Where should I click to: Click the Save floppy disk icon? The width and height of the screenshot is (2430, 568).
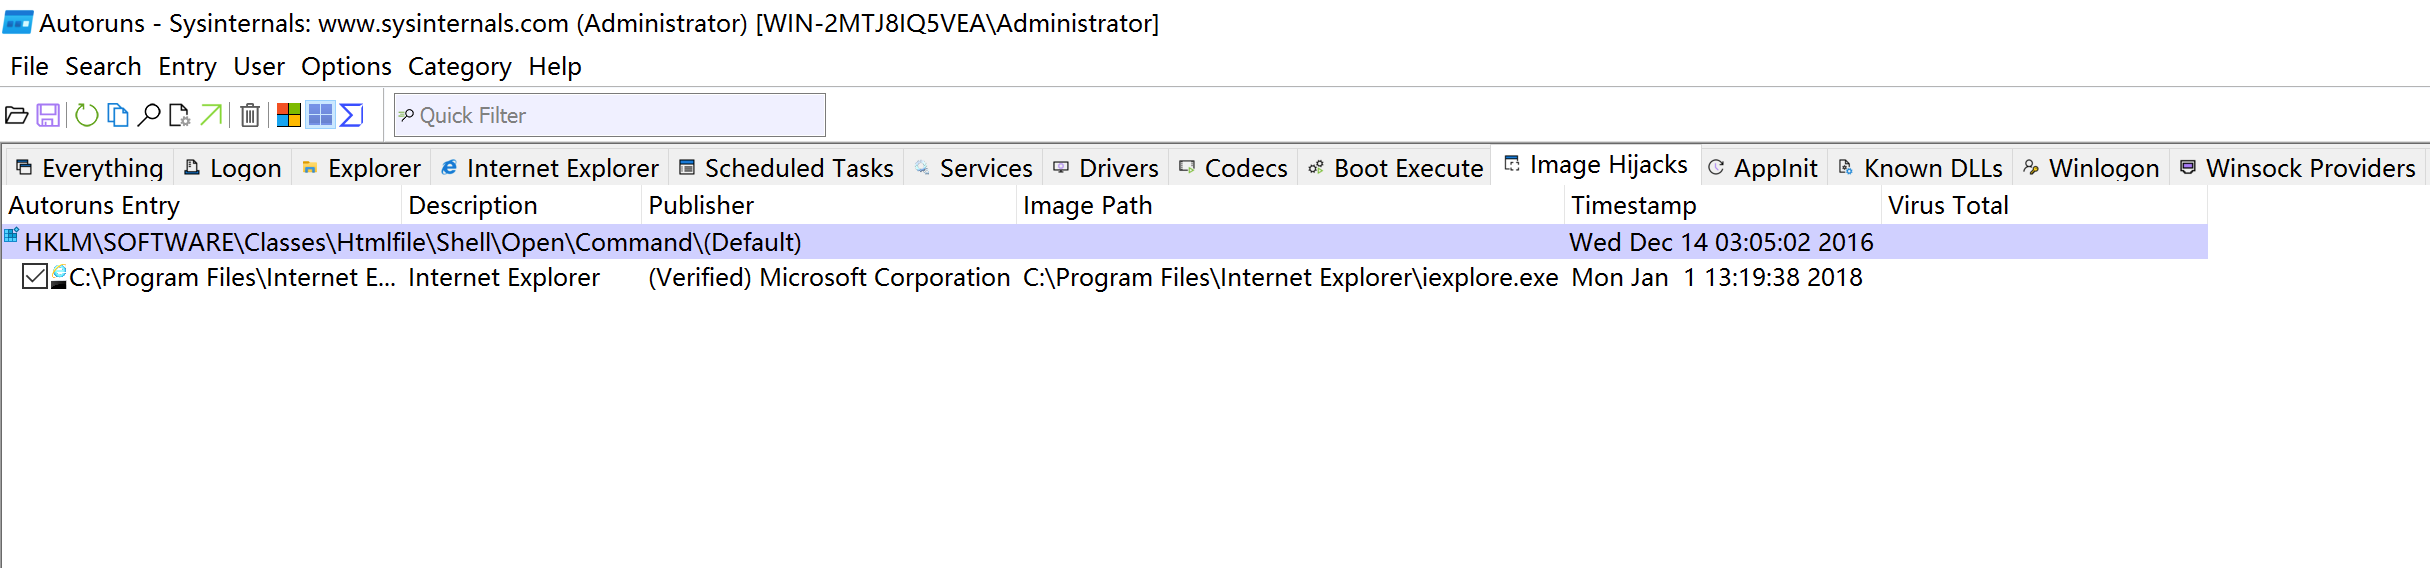click(x=48, y=116)
